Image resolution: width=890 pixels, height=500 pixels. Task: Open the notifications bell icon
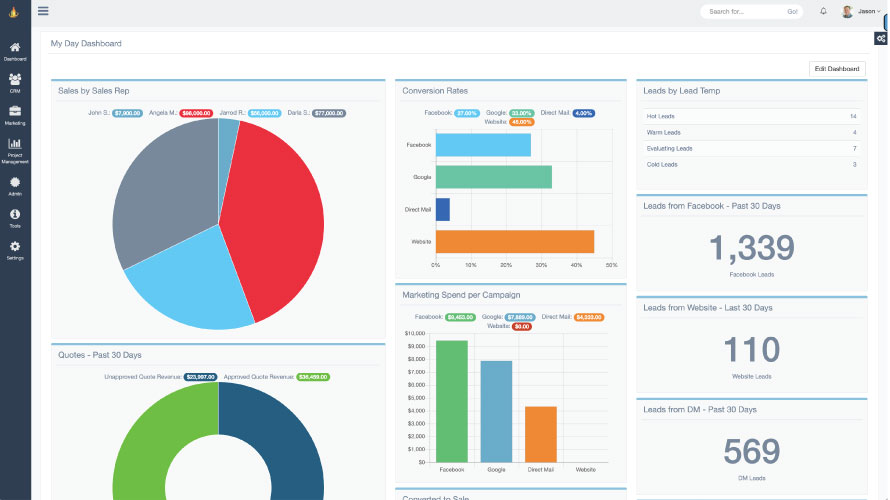[x=823, y=11]
